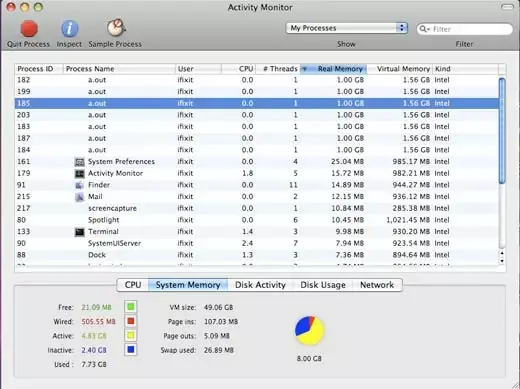520x389 pixels.
Task: Open the Inspect info icon
Action: tap(69, 28)
